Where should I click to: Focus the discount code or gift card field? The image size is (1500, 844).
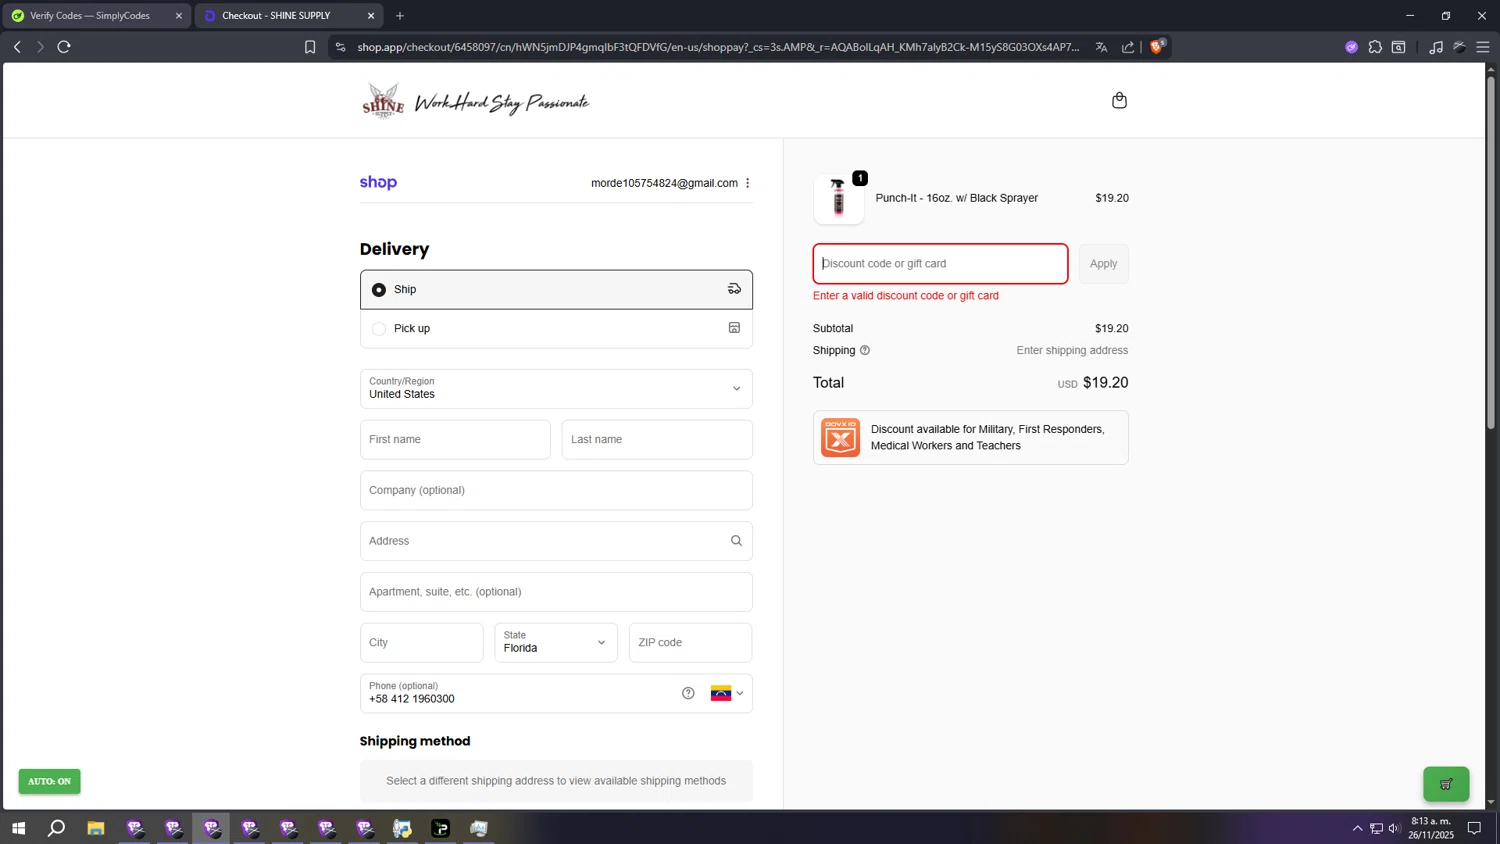(940, 264)
